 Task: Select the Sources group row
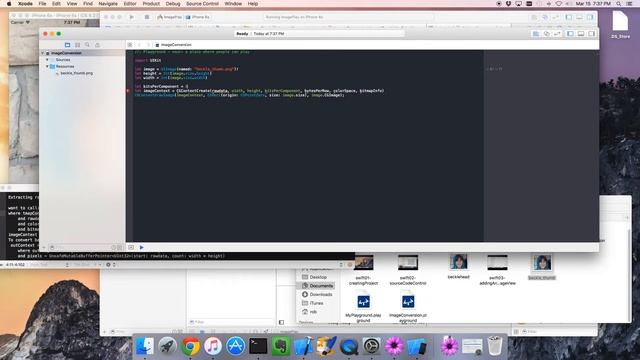pos(82,60)
